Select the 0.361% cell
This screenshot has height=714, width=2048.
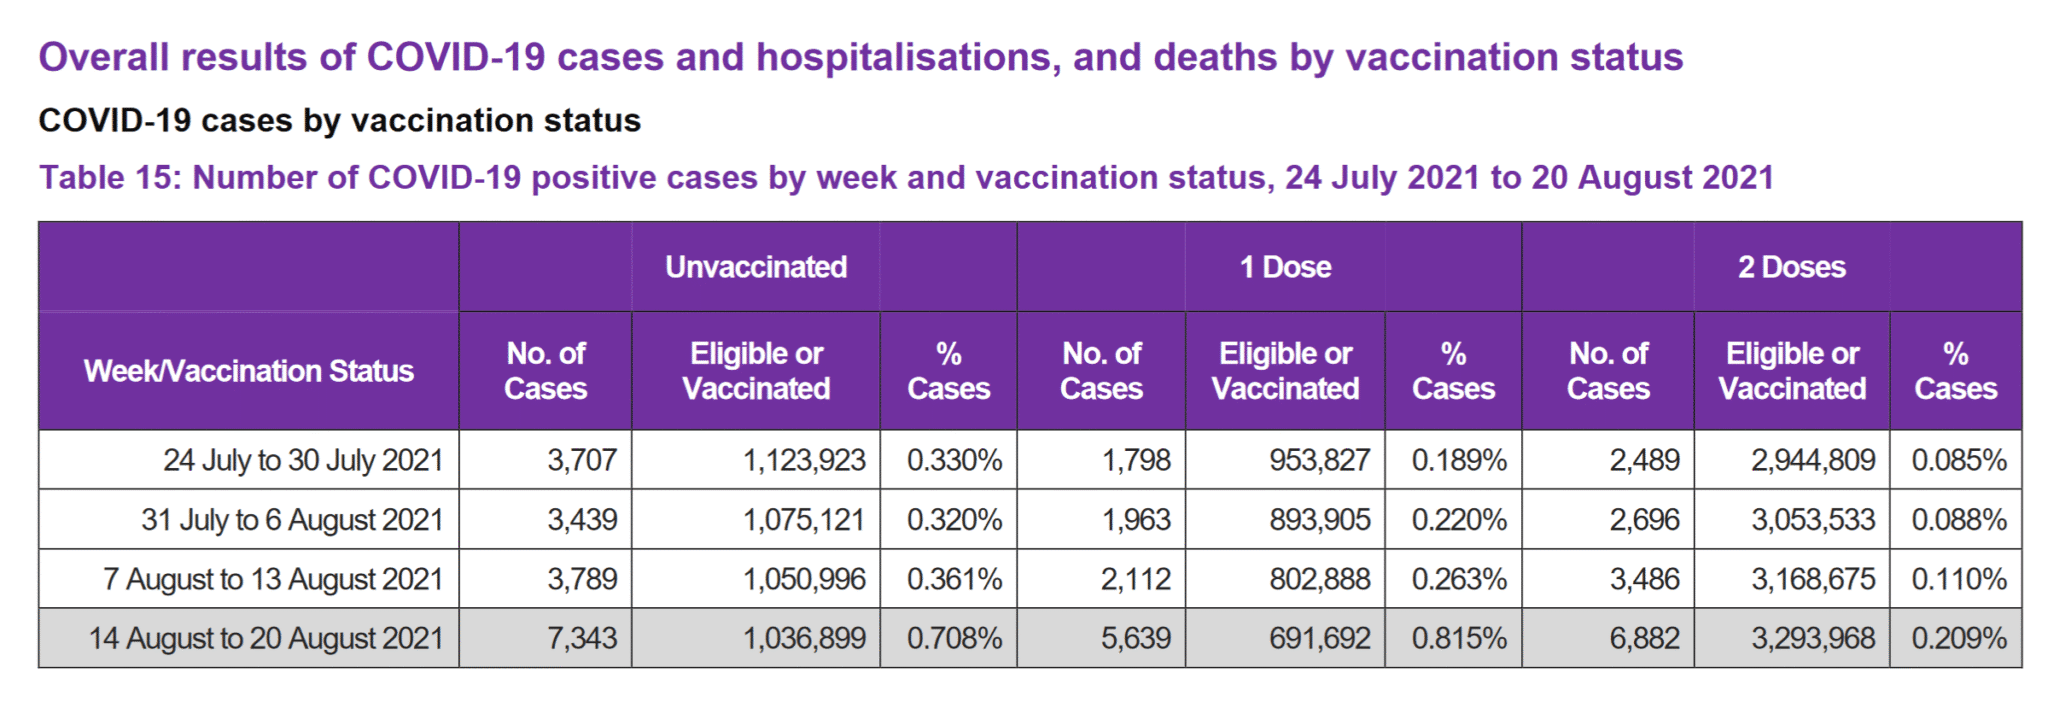point(954,579)
